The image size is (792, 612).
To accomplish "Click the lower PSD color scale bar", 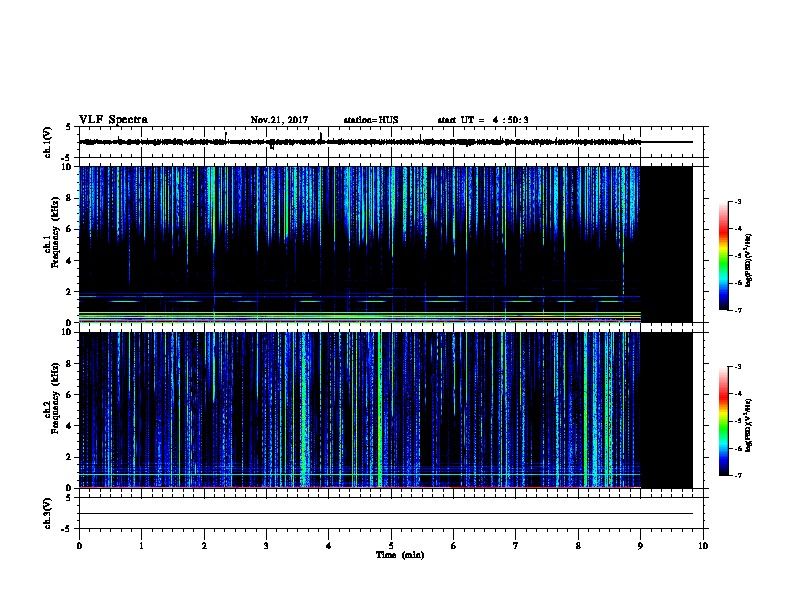I will 723,421.
